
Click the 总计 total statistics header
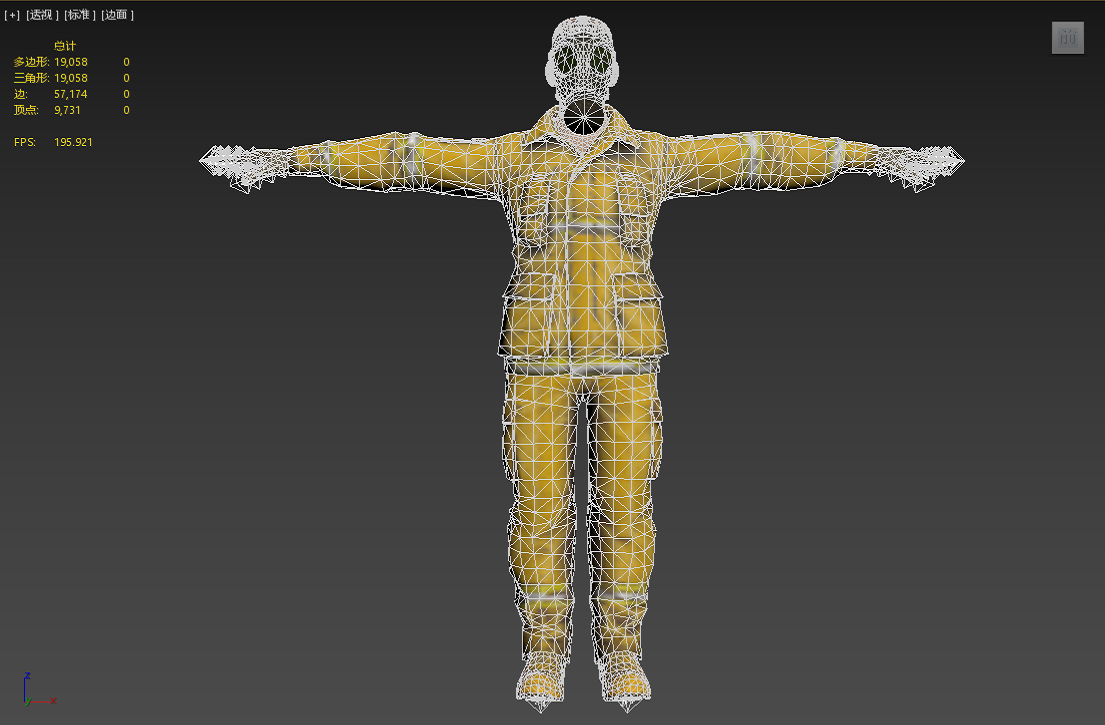pos(65,46)
